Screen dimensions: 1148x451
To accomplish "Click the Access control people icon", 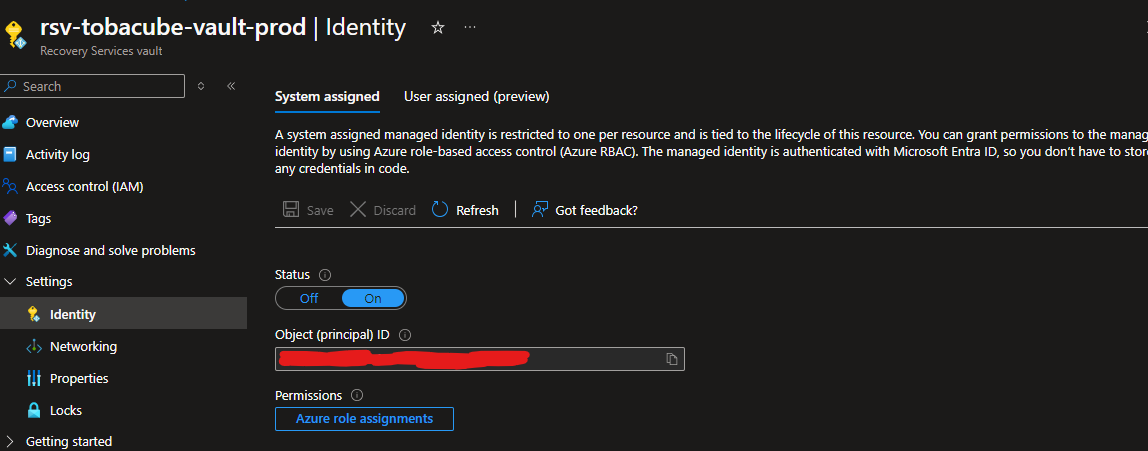I will point(10,186).
